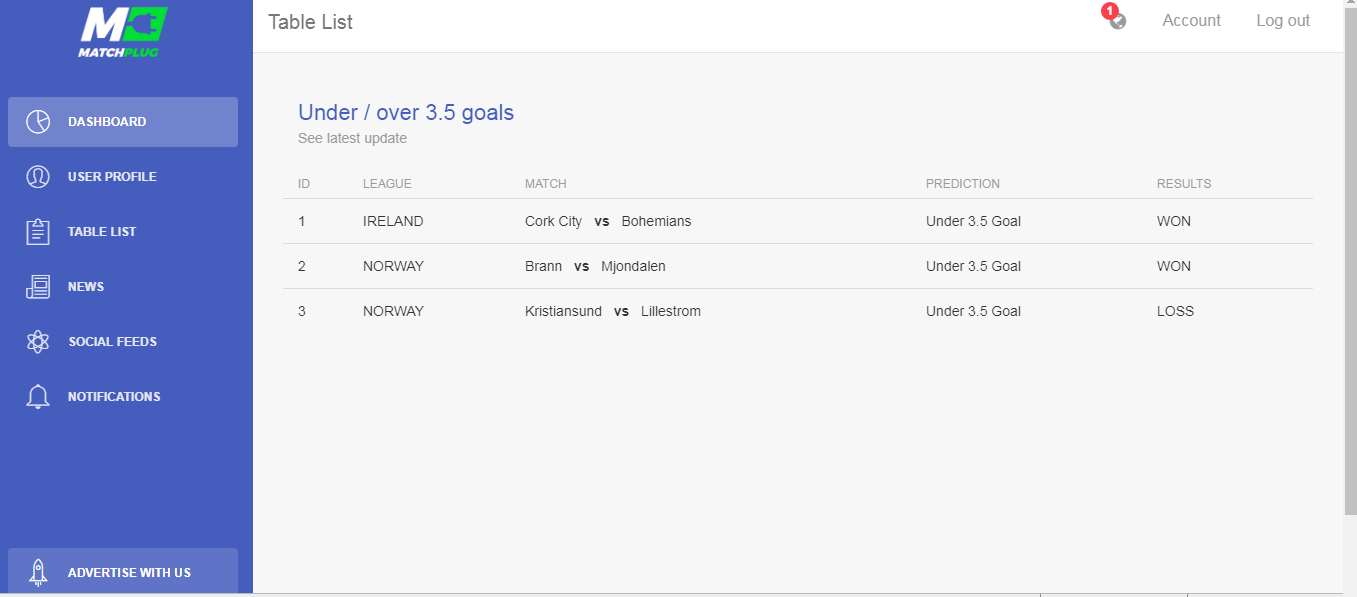Open the globe notification icon with badge
Image resolution: width=1357 pixels, height=597 pixels.
pos(1115,18)
